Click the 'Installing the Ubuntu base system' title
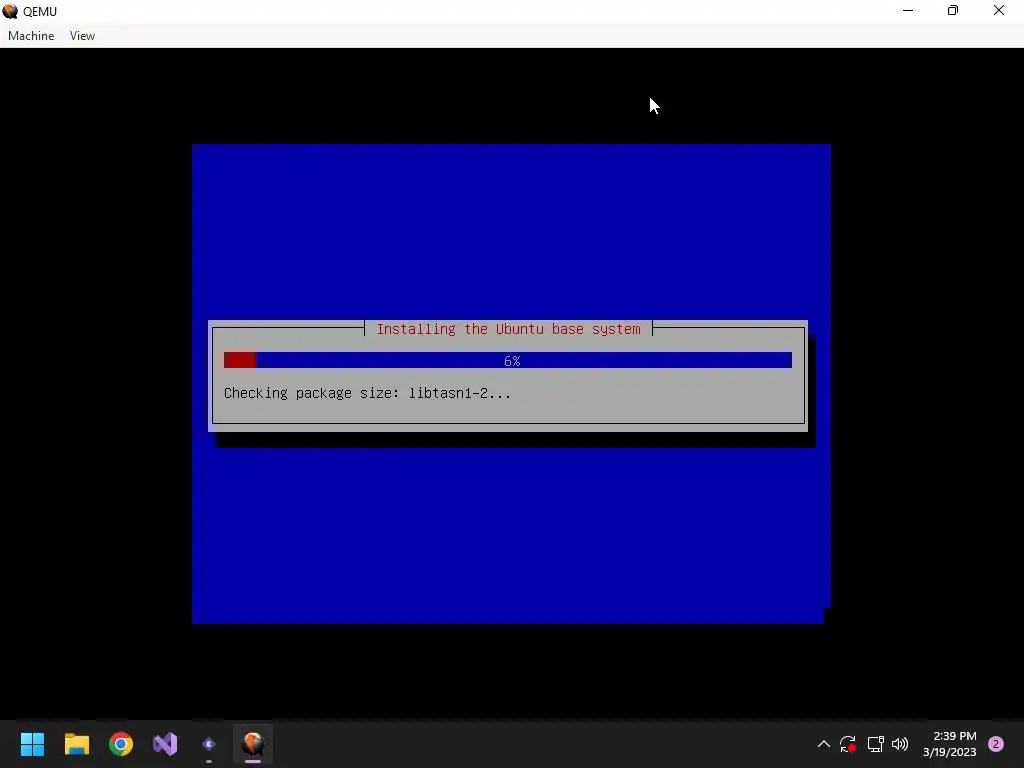The image size is (1024, 768). pyautogui.click(x=508, y=329)
